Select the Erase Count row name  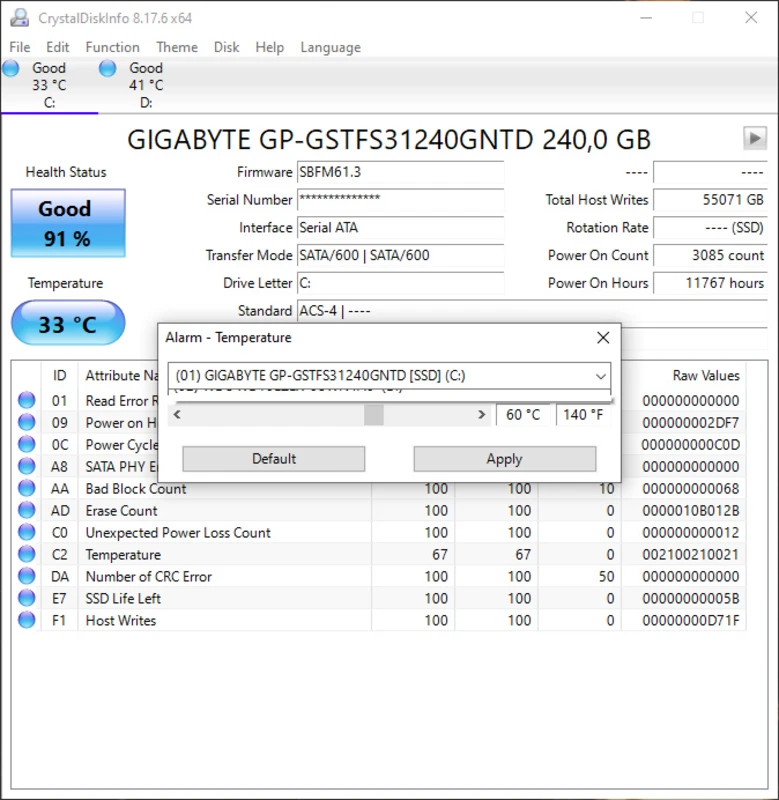[x=121, y=511]
